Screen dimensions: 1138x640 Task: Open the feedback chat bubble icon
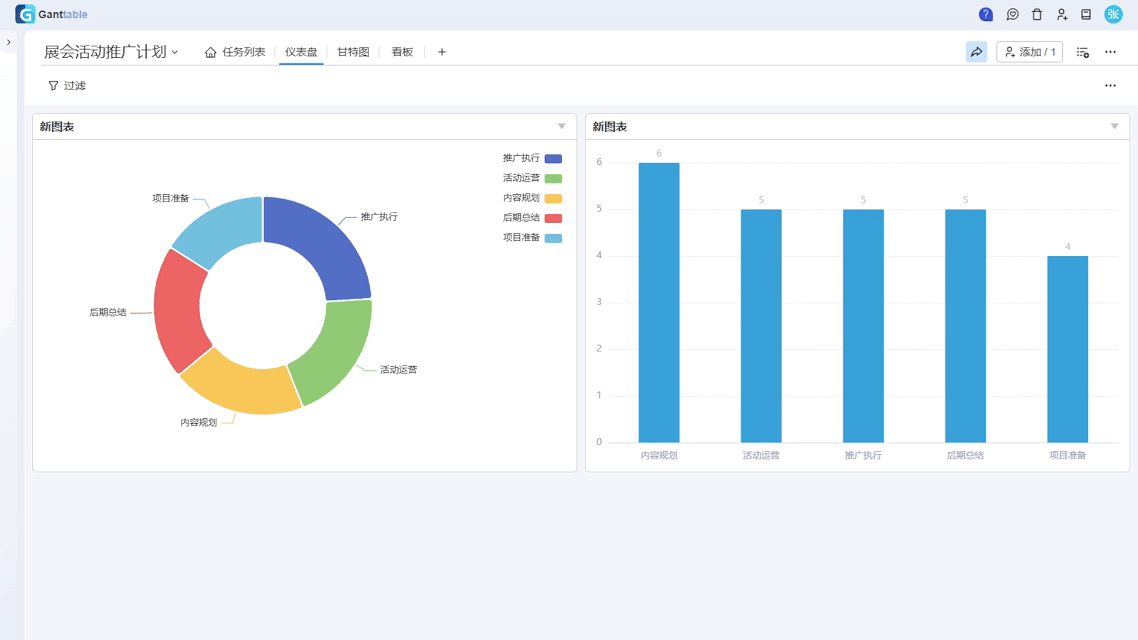[1012, 14]
